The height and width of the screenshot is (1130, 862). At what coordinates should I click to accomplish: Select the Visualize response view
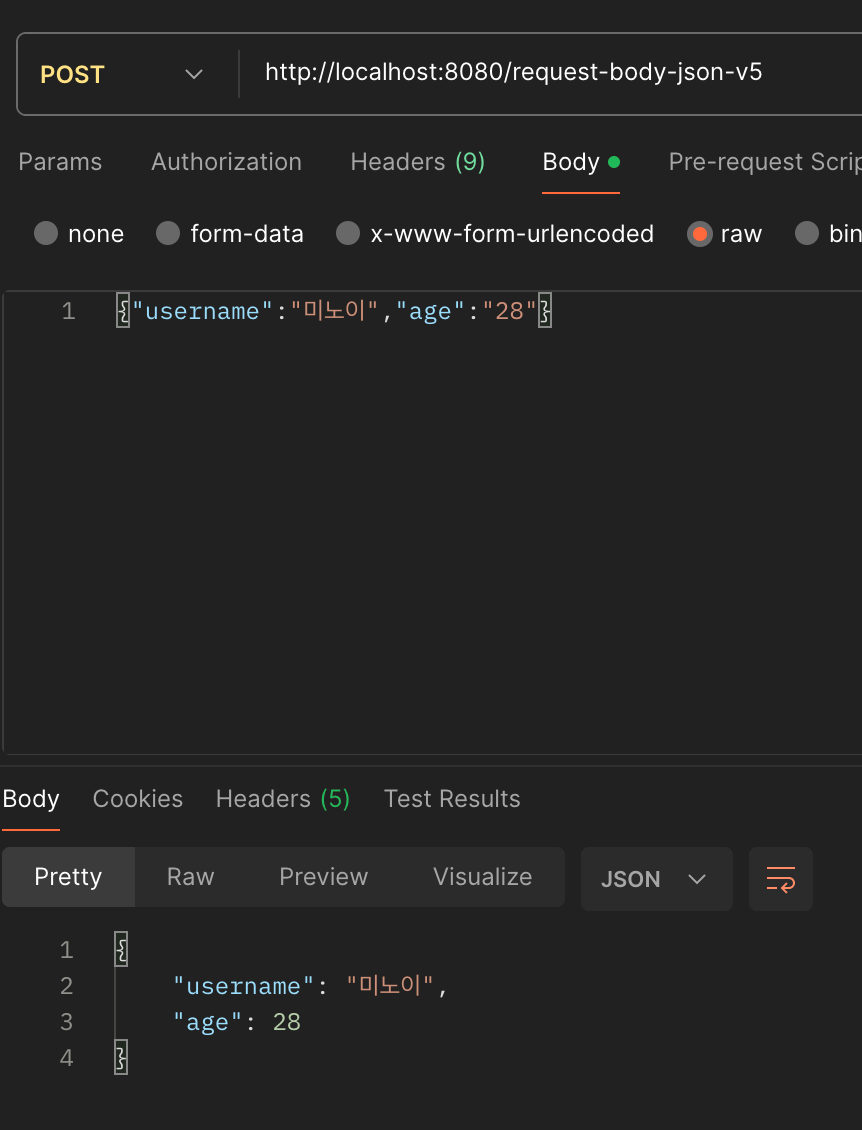coord(483,877)
